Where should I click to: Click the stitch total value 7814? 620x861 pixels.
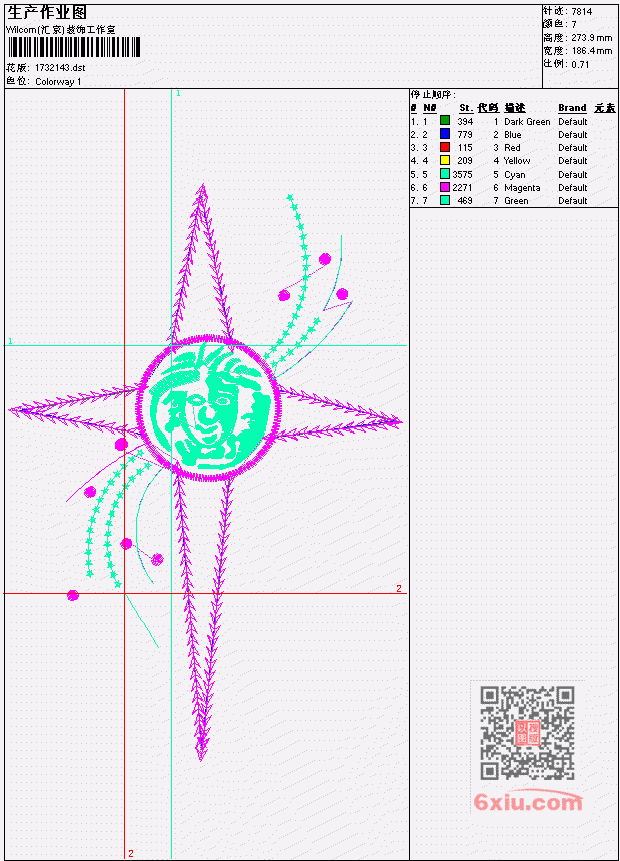pos(582,12)
